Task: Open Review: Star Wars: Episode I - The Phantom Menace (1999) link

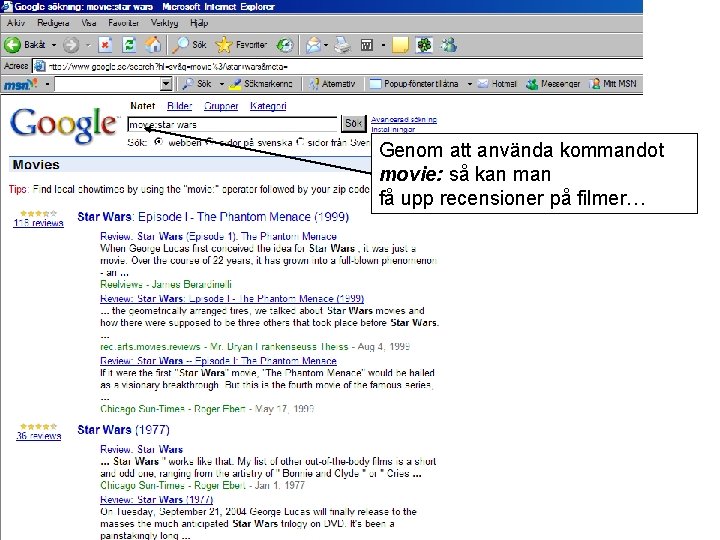Action: pyautogui.click(x=232, y=298)
